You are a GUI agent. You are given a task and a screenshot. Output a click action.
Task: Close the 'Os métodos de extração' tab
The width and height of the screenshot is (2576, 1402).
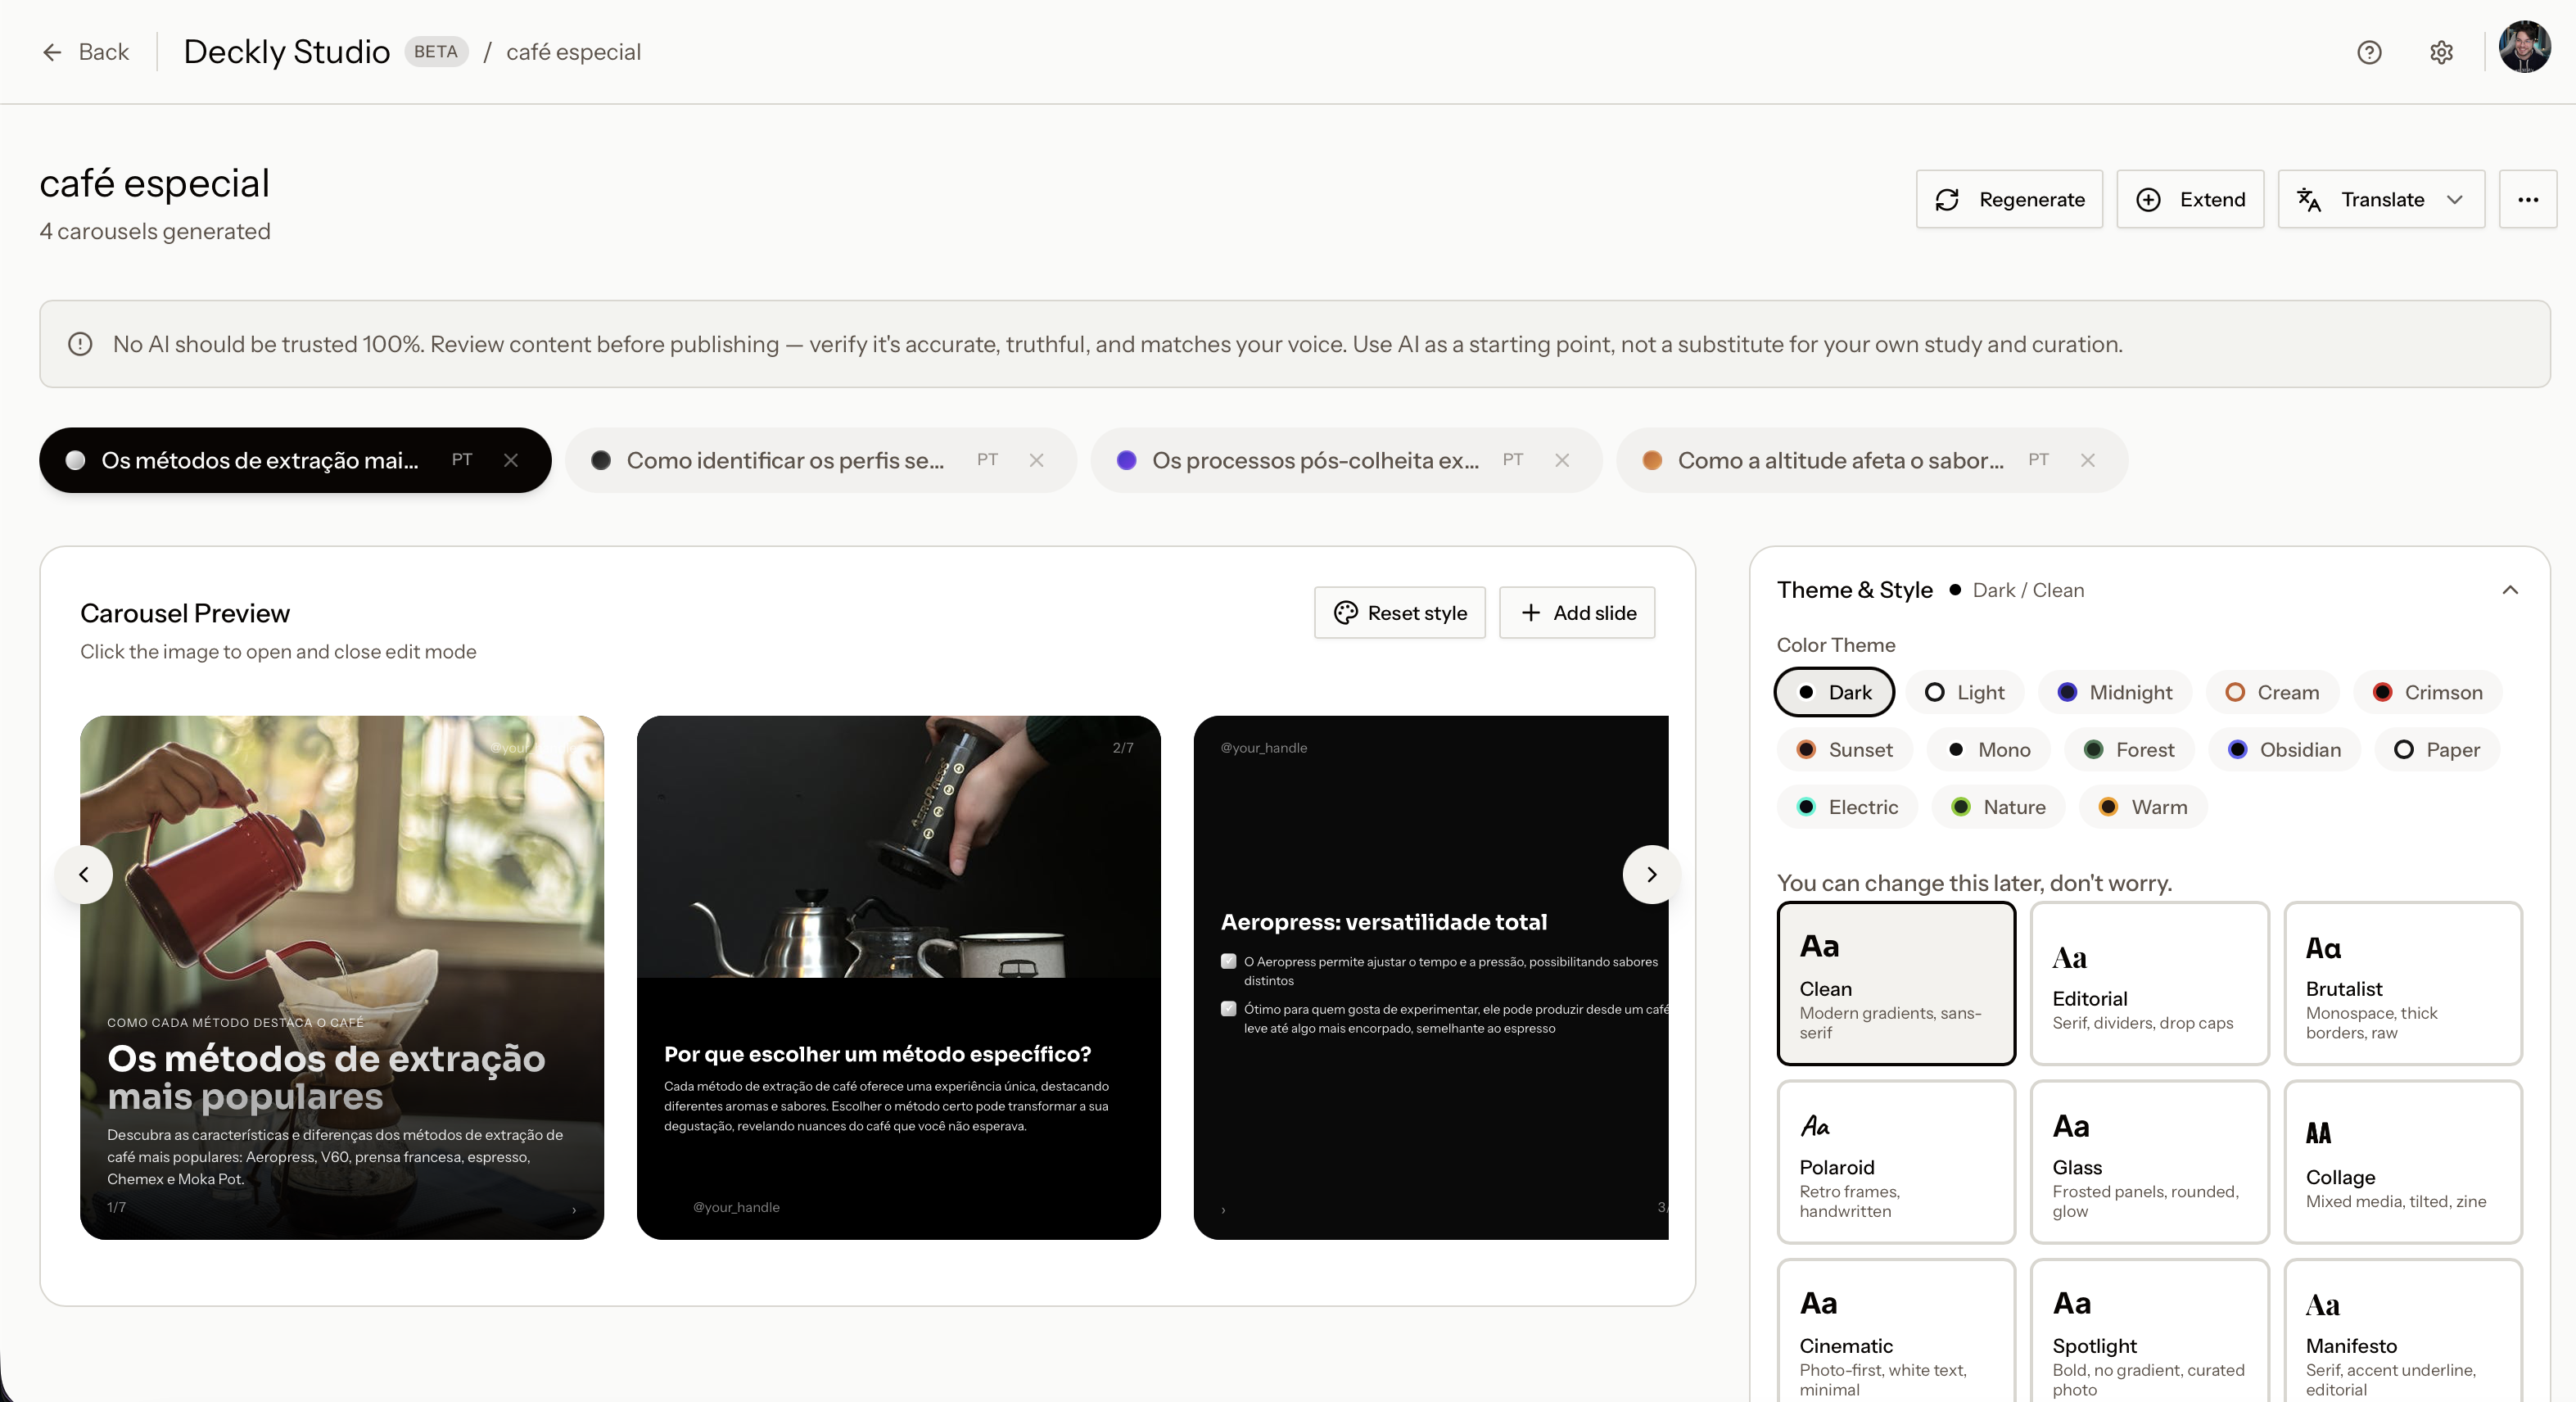click(x=511, y=460)
